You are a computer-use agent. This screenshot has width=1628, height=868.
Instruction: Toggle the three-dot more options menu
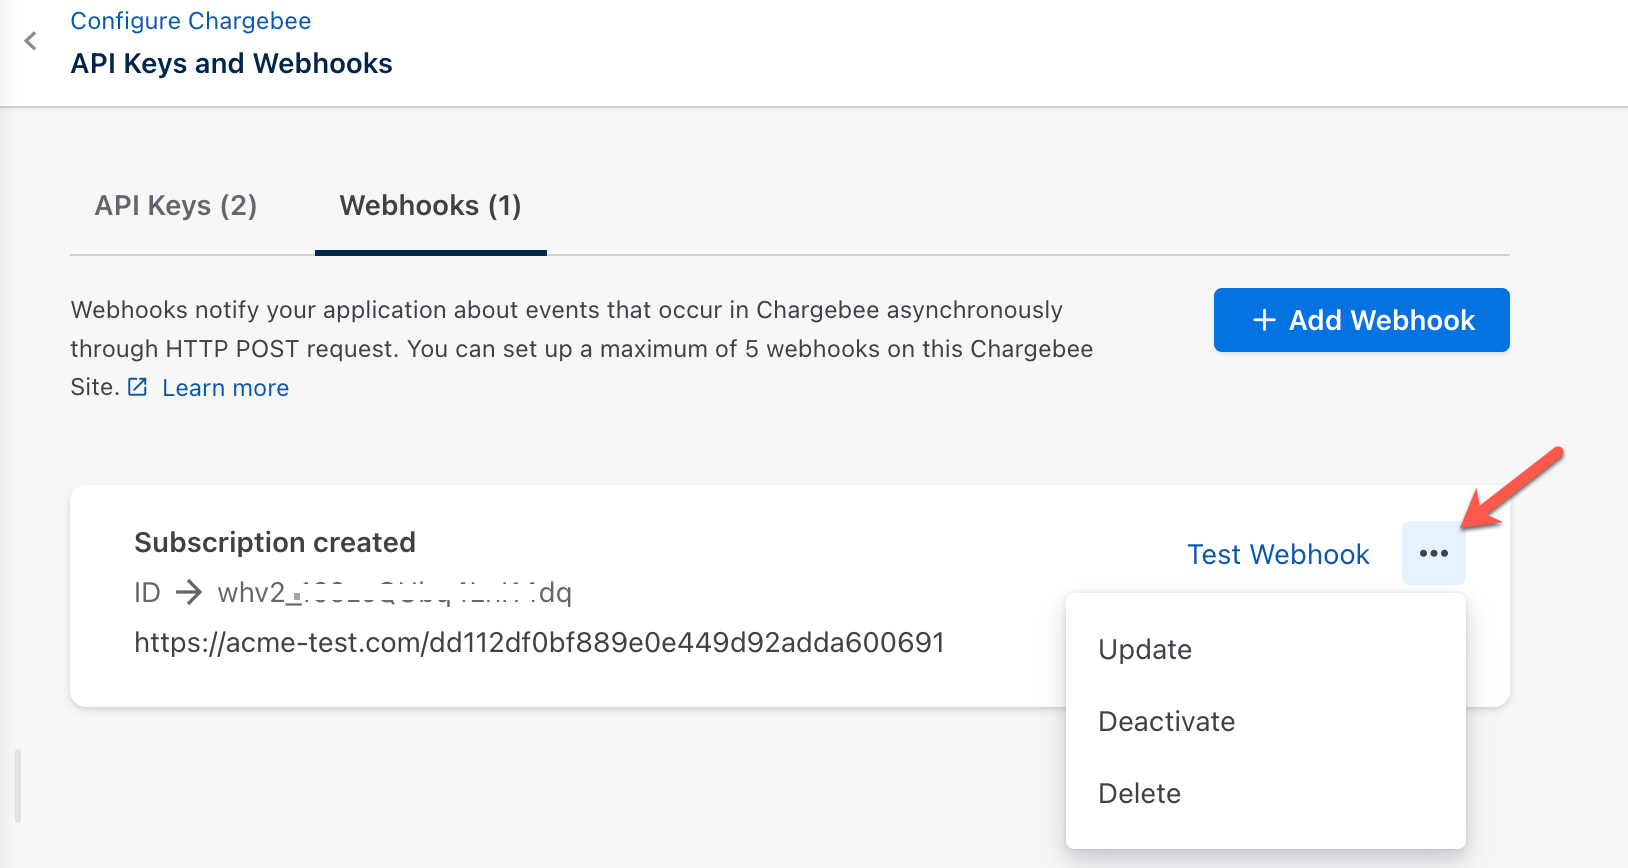click(1433, 553)
